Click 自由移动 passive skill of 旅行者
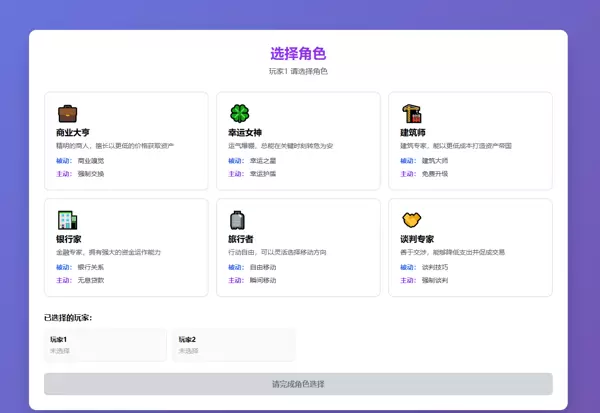Viewport: 600px width, 413px height. pyautogui.click(x=263, y=267)
